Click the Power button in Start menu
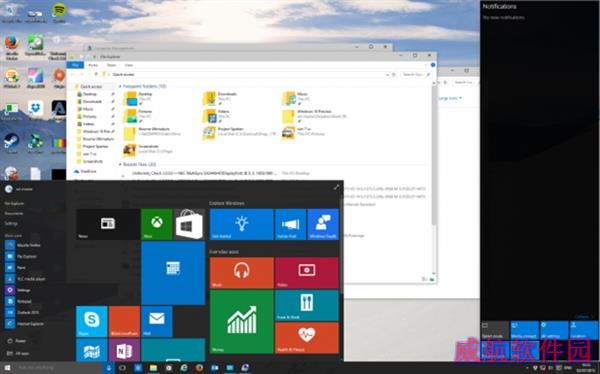The image size is (600, 374). [x=16, y=341]
